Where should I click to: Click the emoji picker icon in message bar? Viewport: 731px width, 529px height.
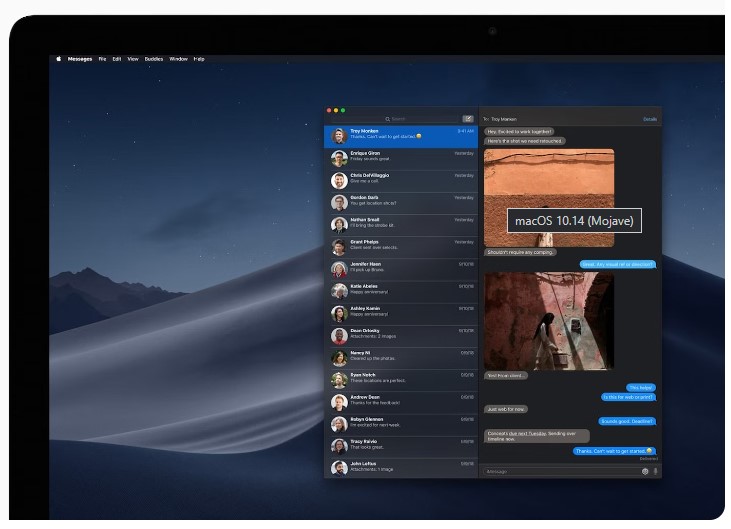click(x=645, y=471)
